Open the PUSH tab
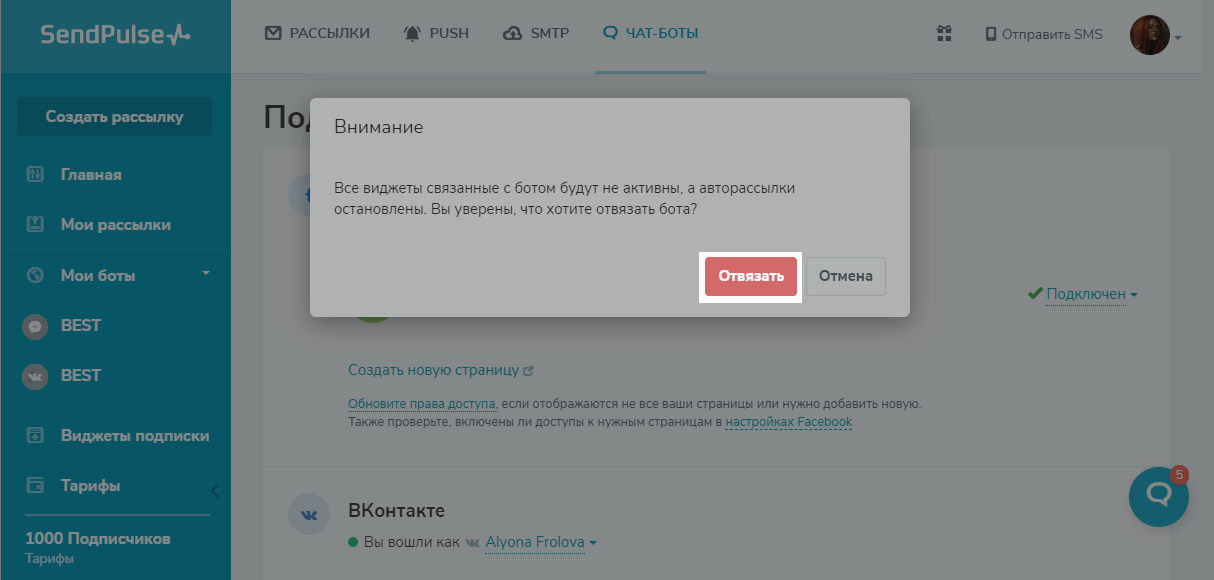The width and height of the screenshot is (1214, 580). pyautogui.click(x=436, y=33)
